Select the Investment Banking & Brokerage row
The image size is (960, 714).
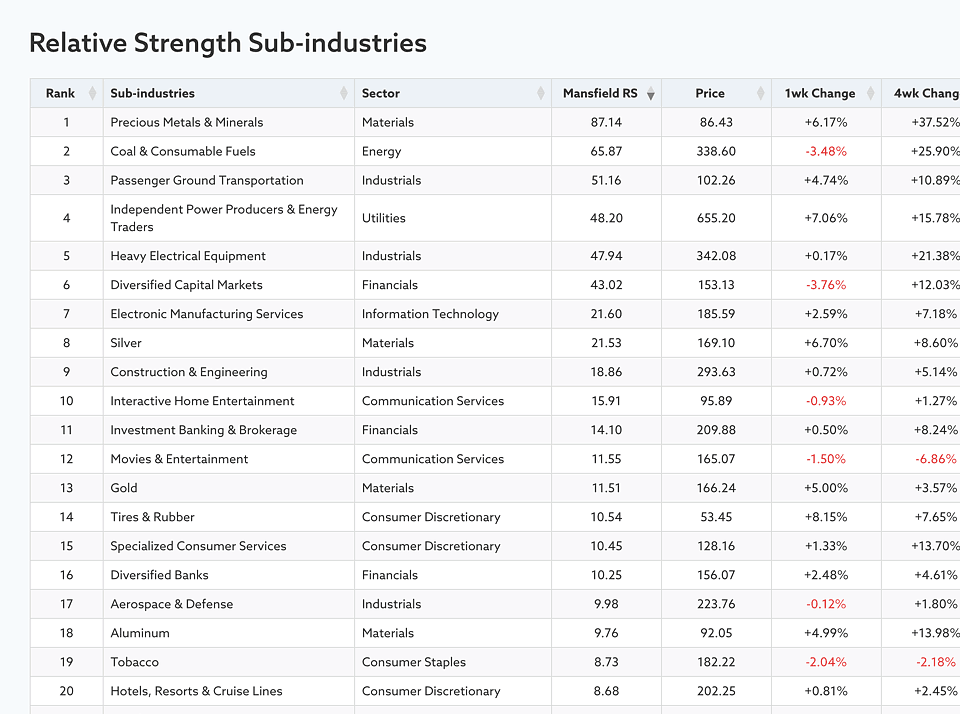coord(197,430)
